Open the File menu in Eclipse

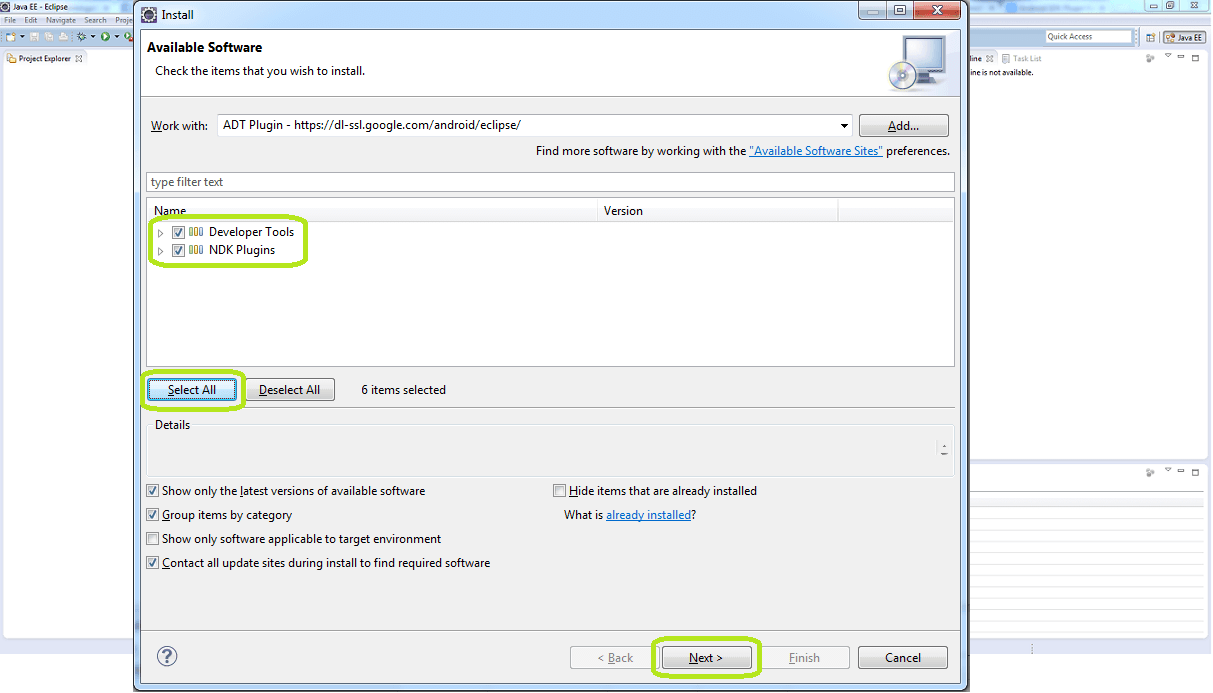[x=10, y=20]
